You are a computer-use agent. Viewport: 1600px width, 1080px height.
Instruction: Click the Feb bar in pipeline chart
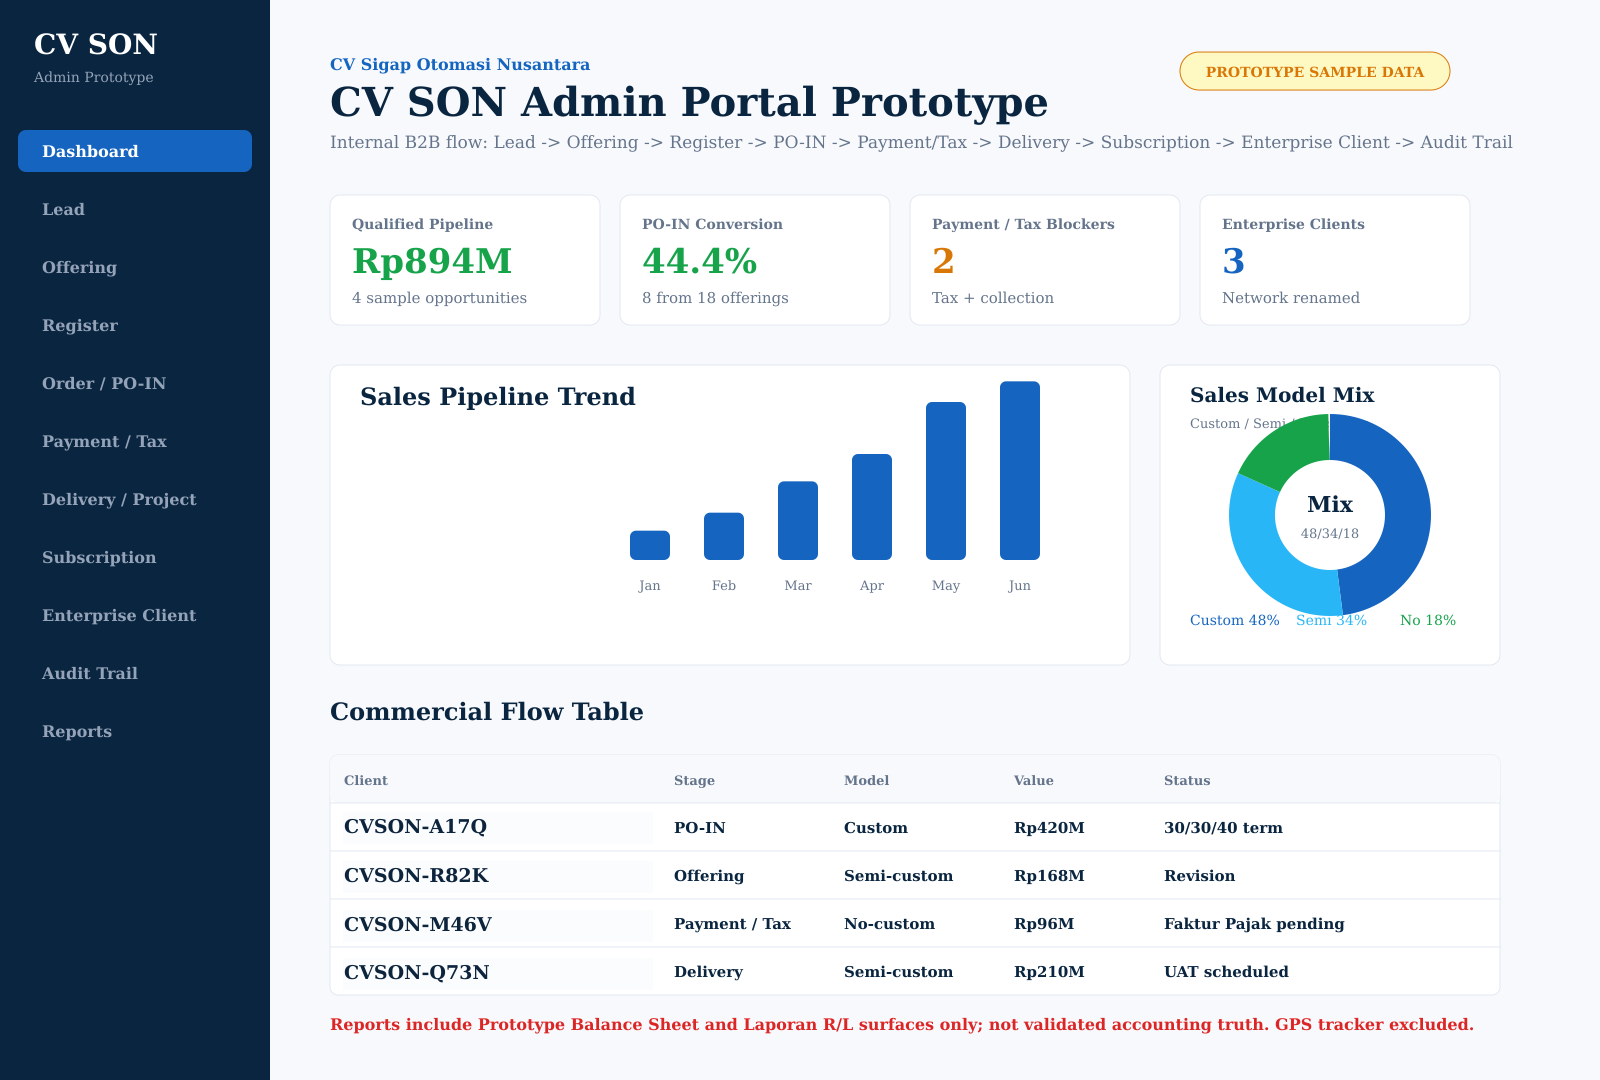724,536
